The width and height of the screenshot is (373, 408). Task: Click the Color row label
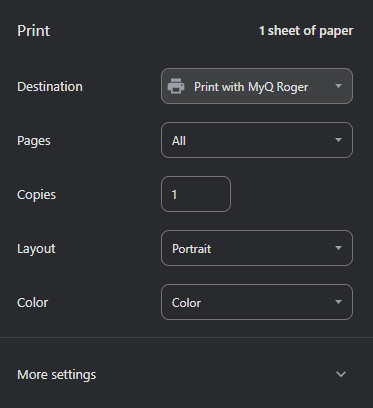(33, 303)
